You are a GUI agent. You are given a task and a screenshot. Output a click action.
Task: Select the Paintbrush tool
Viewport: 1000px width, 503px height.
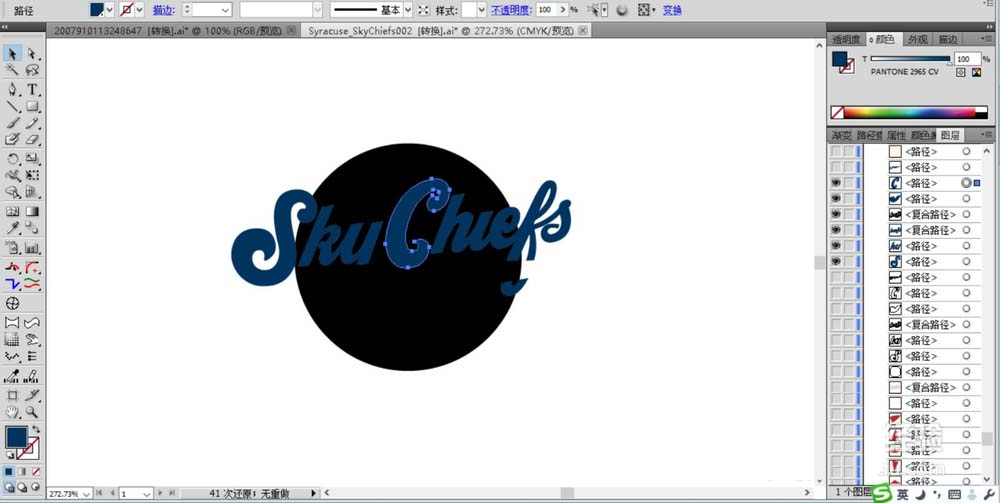pos(12,123)
